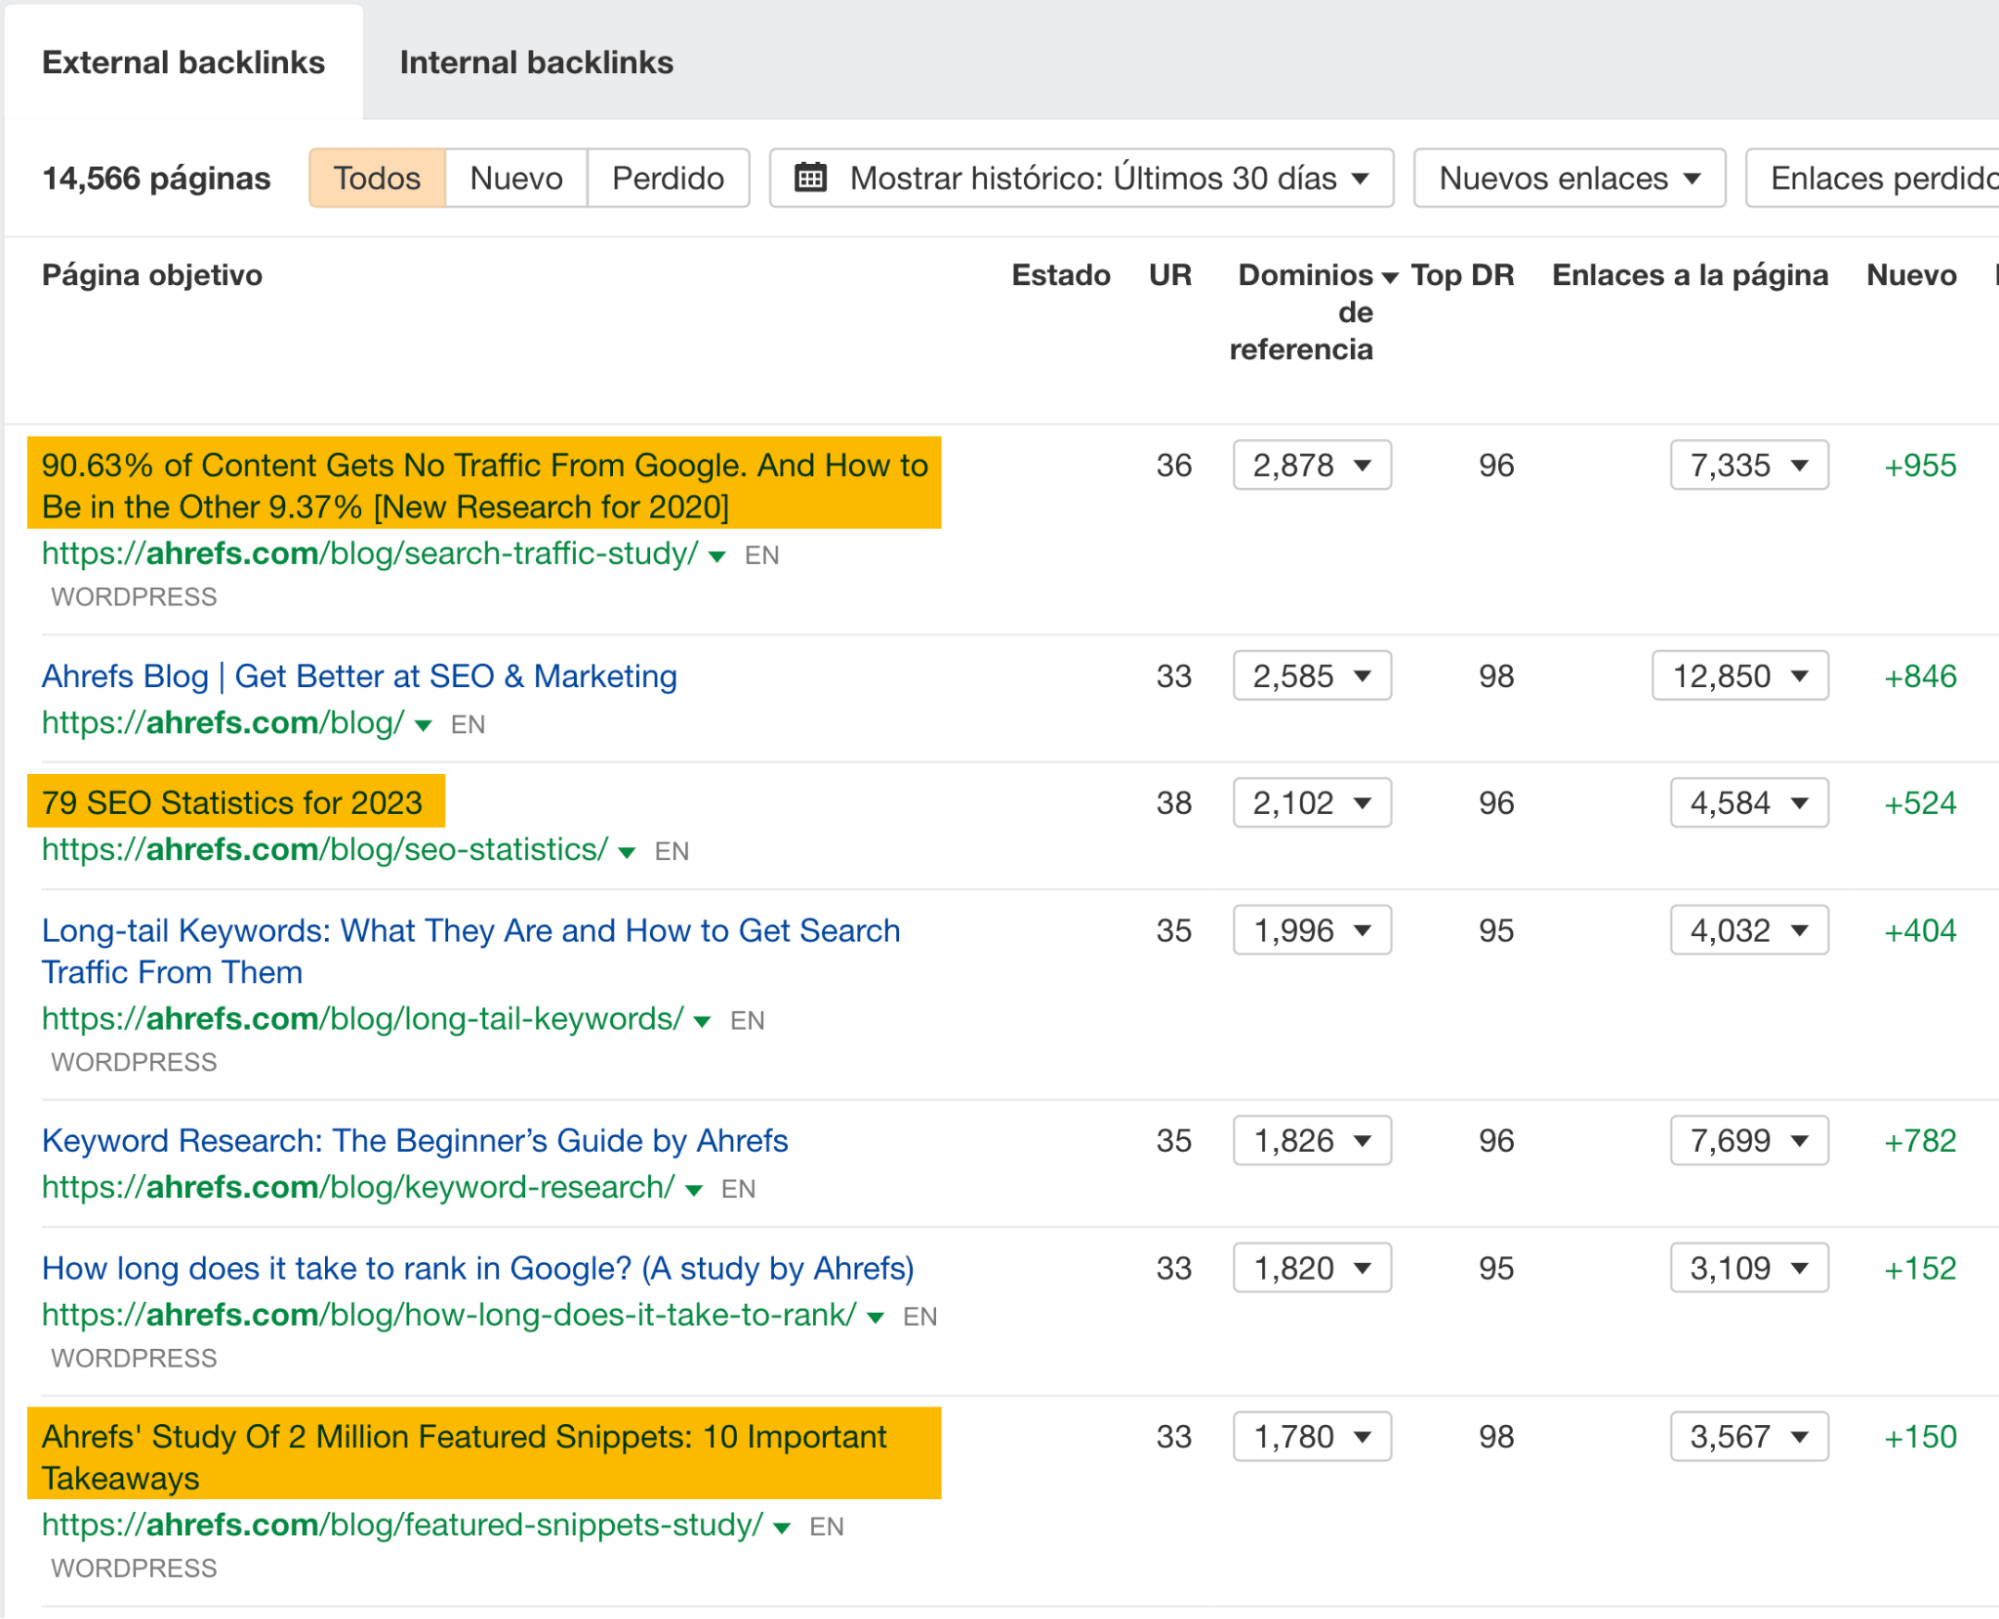Switch to the External backlinks tab
1999x1619 pixels.
(184, 62)
